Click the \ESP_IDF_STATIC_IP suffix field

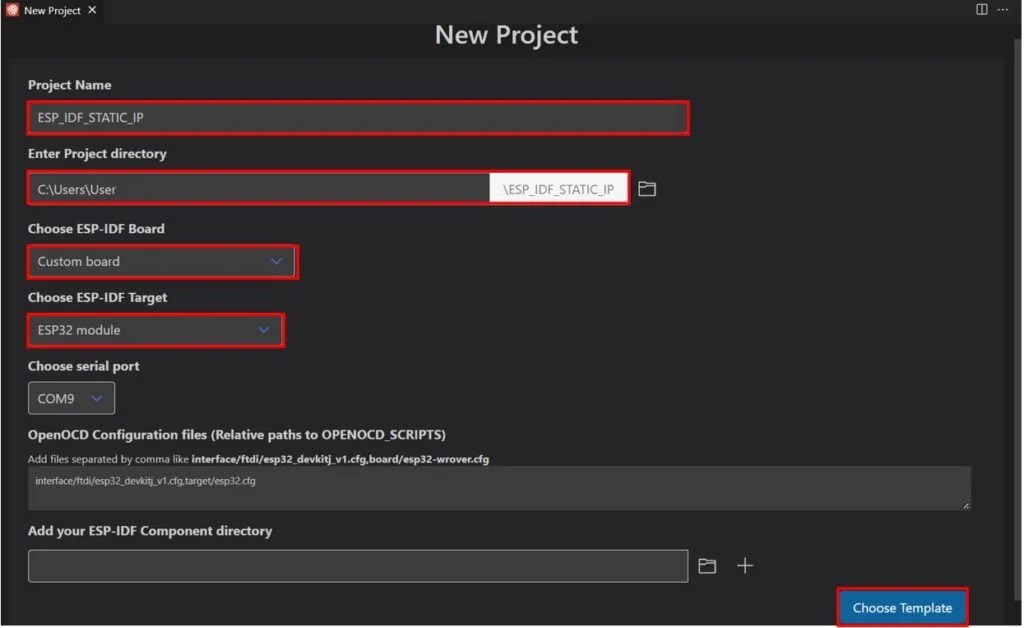[x=558, y=188]
